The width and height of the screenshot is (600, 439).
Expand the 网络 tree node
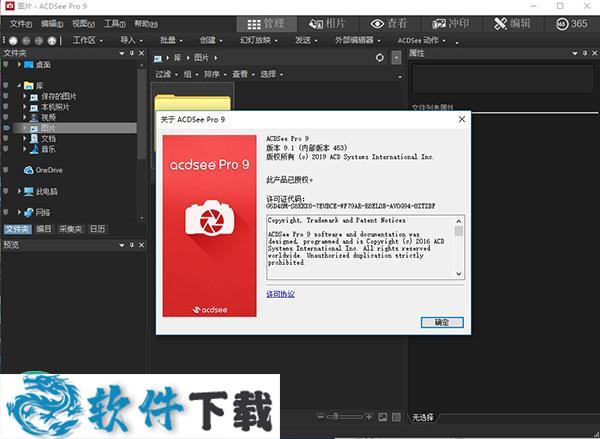tap(19, 212)
